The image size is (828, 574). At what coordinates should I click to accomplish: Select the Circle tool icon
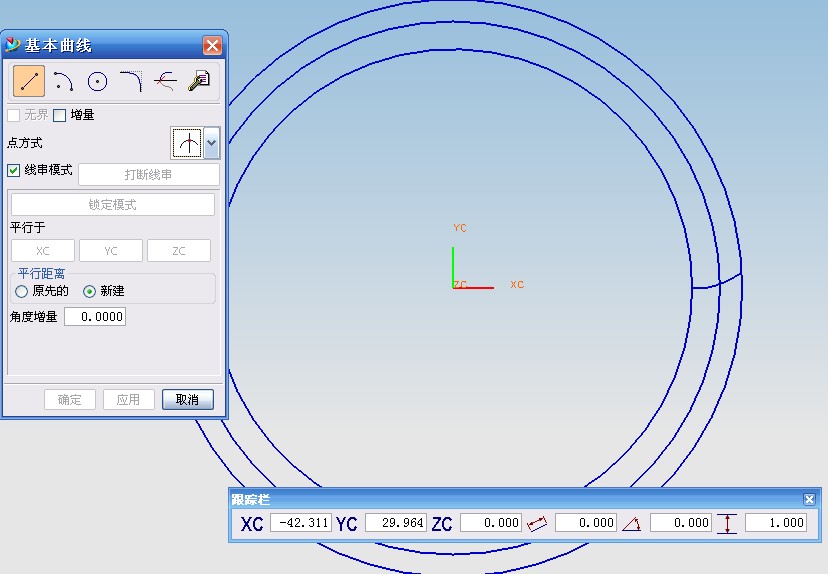click(x=97, y=81)
